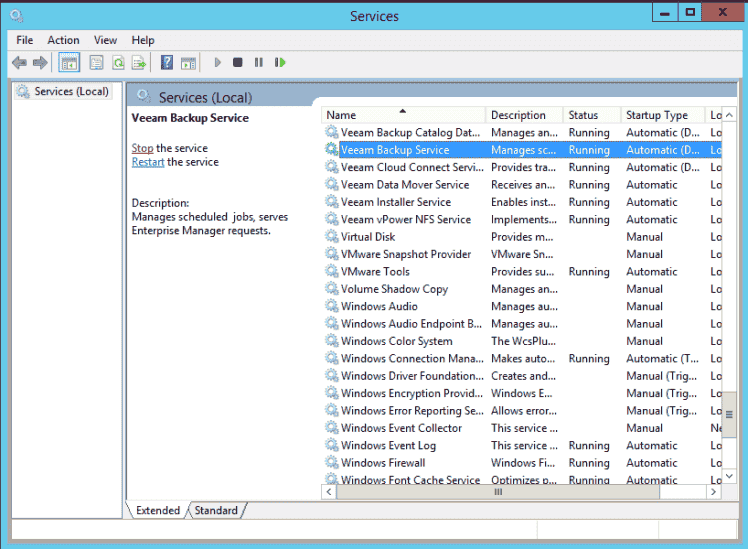
Task: Click the Back arrow toolbar icon
Action: pyautogui.click(x=19, y=62)
